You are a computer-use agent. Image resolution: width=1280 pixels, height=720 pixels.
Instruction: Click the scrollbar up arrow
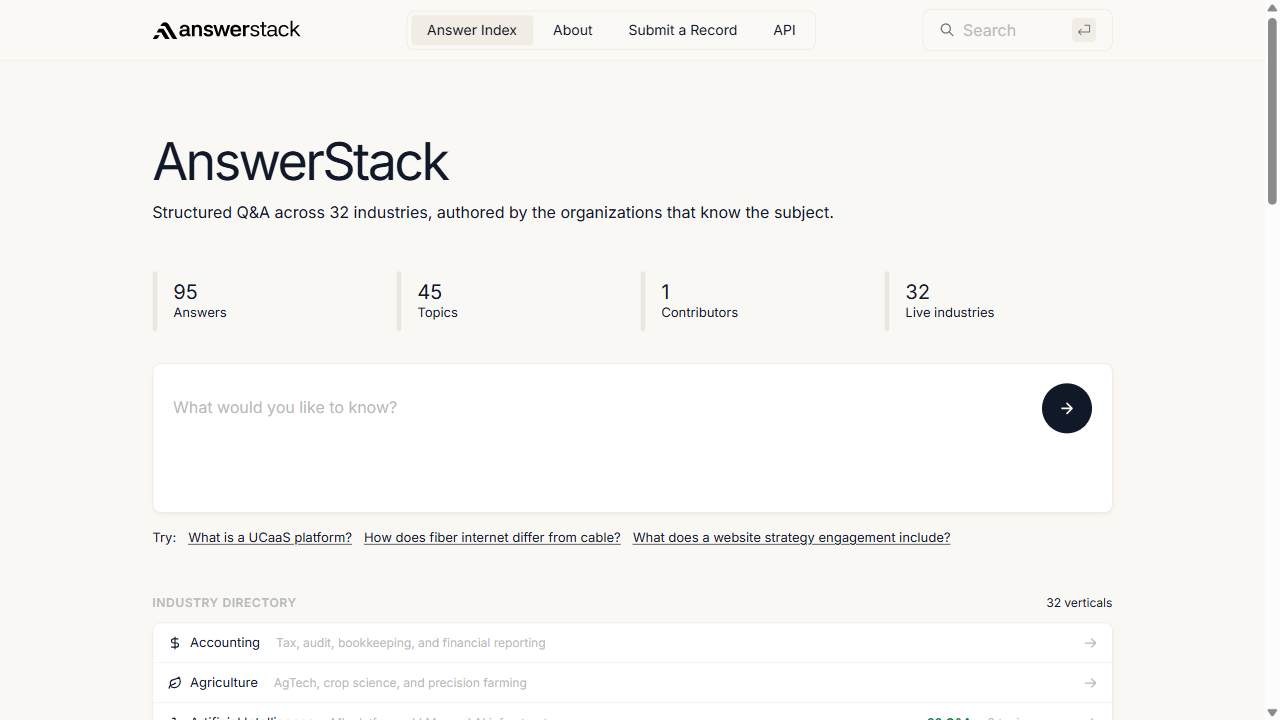1272,8
